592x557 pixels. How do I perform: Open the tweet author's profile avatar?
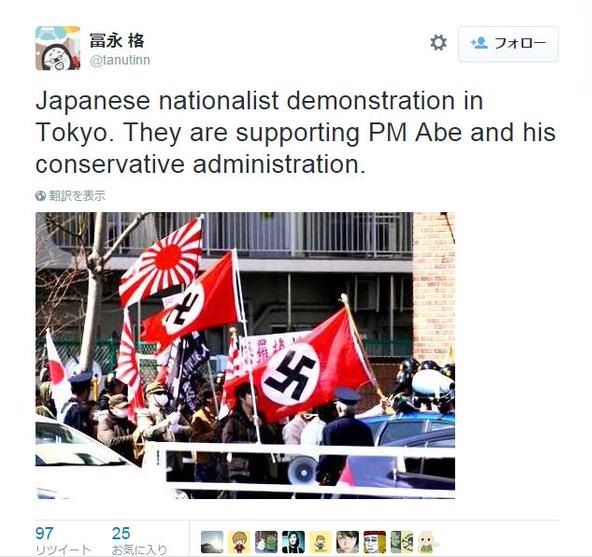tap(58, 48)
